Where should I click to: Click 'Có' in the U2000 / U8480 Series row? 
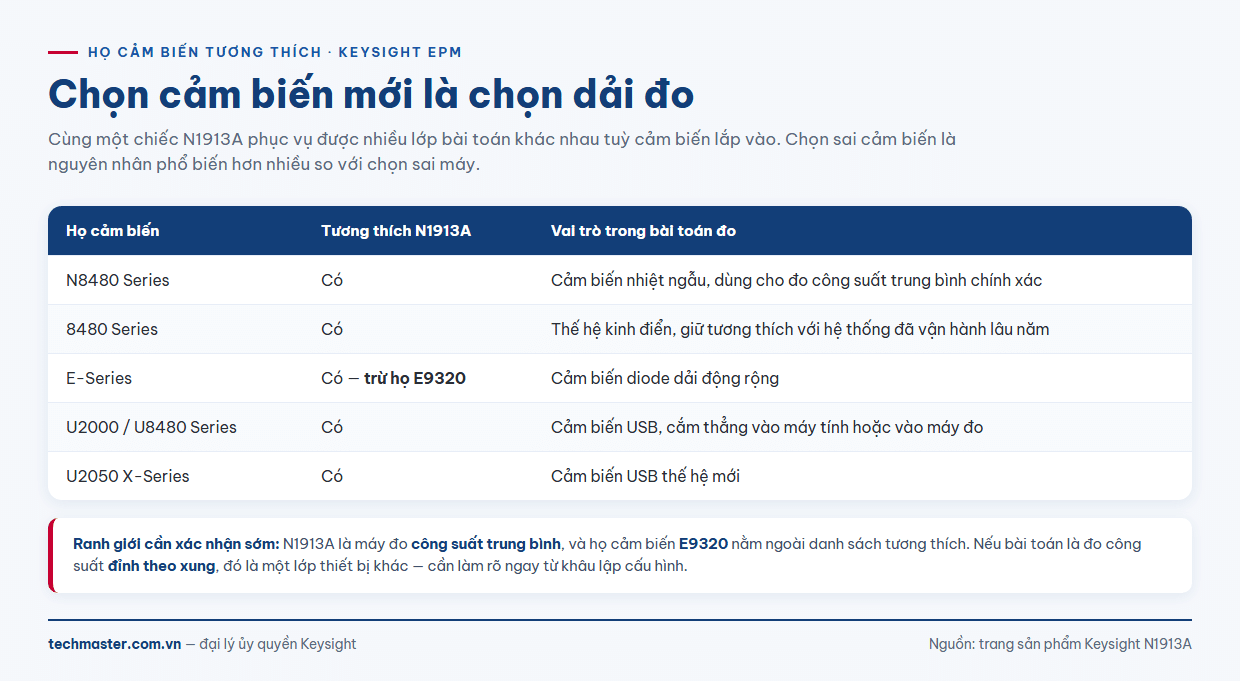332,427
